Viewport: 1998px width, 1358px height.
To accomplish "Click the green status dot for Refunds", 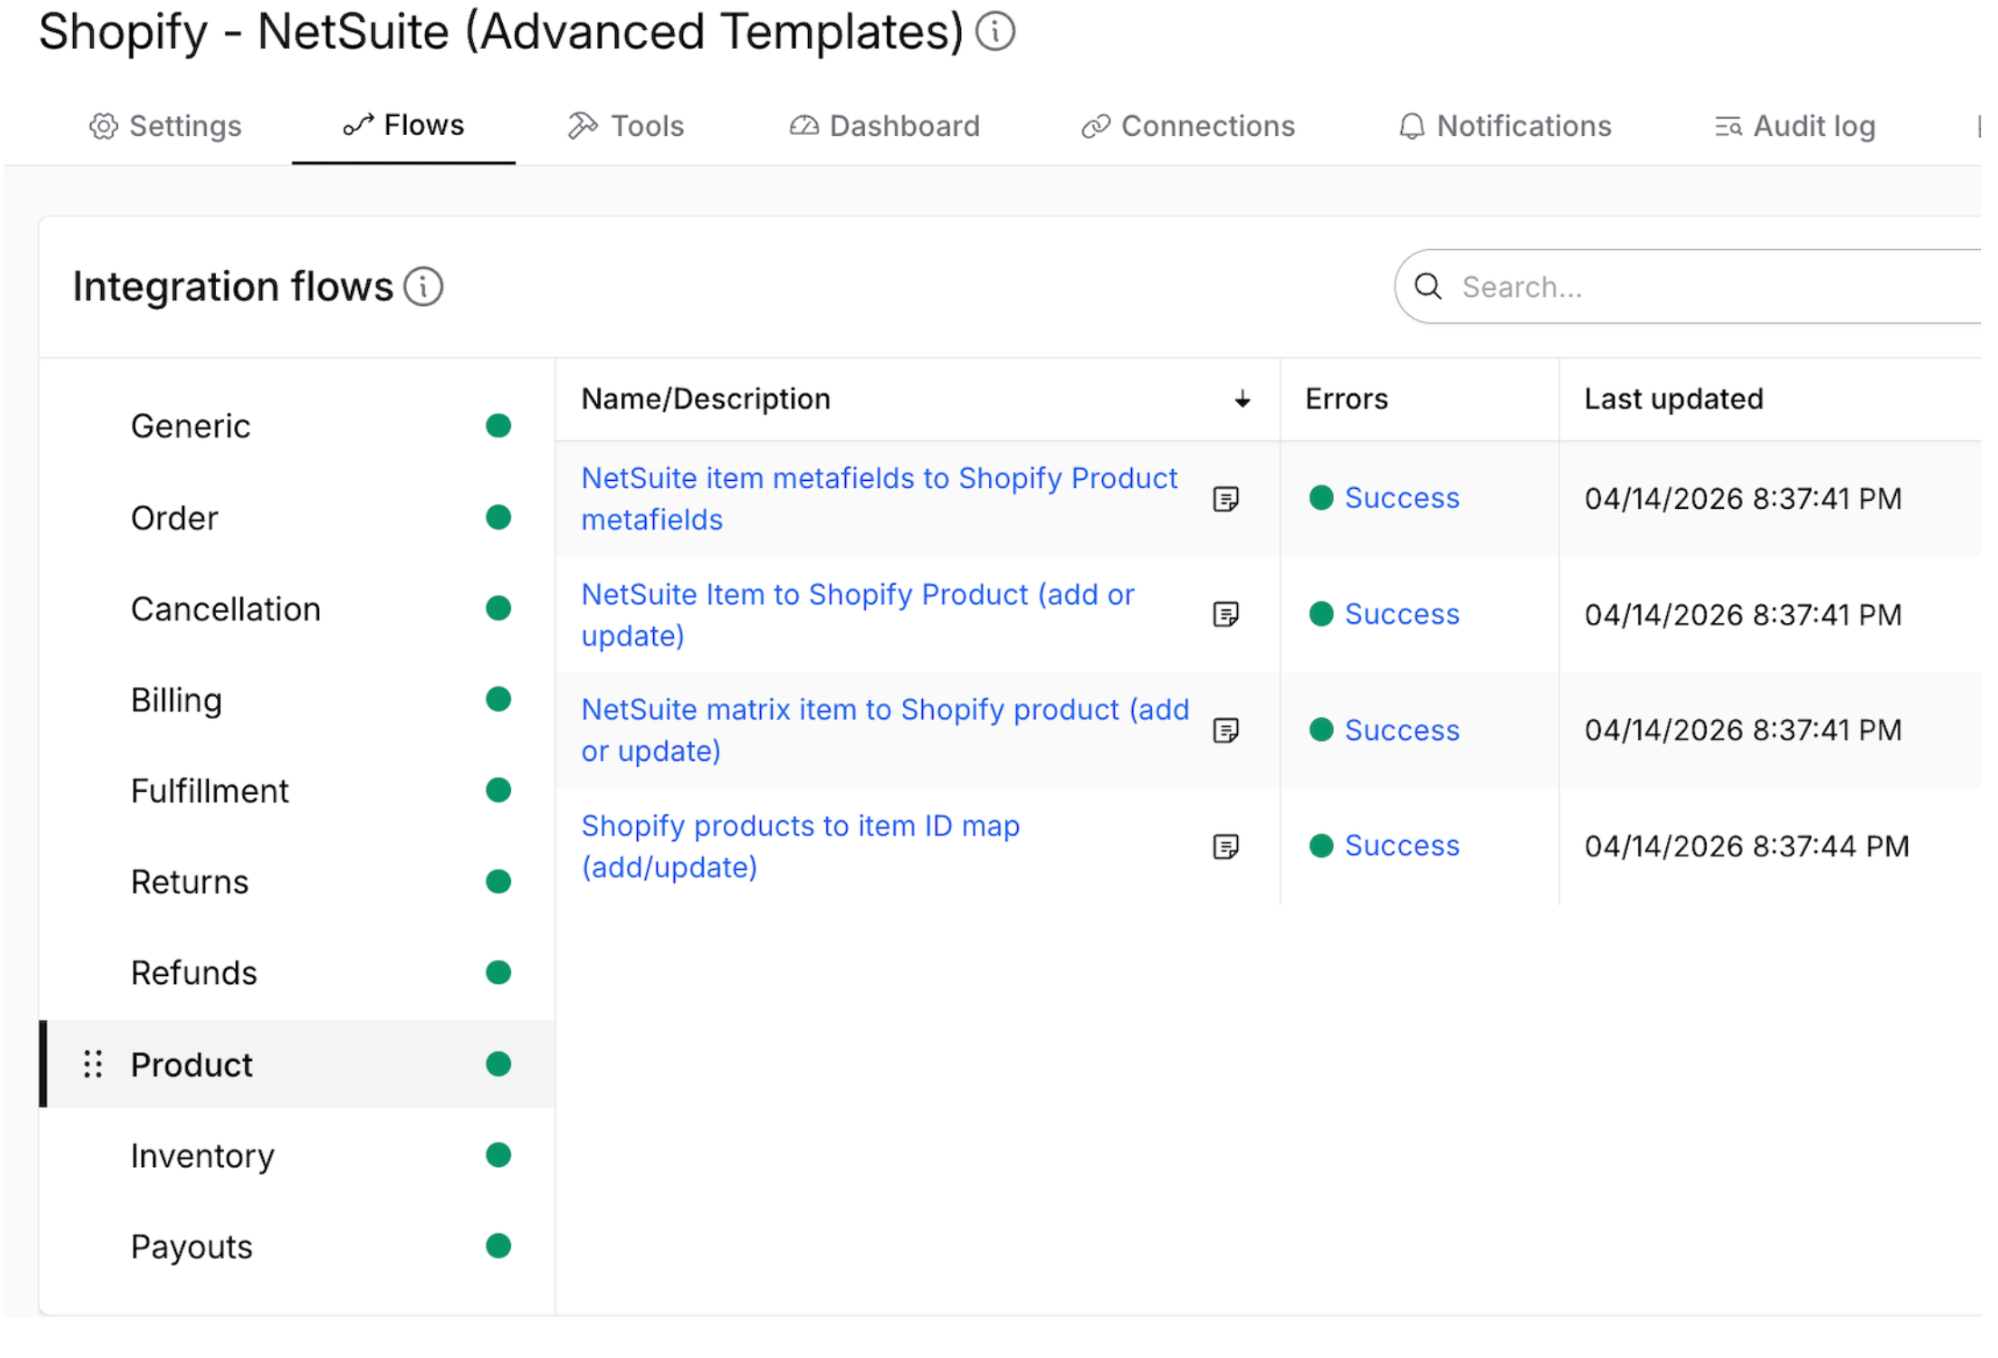I will click(x=498, y=972).
